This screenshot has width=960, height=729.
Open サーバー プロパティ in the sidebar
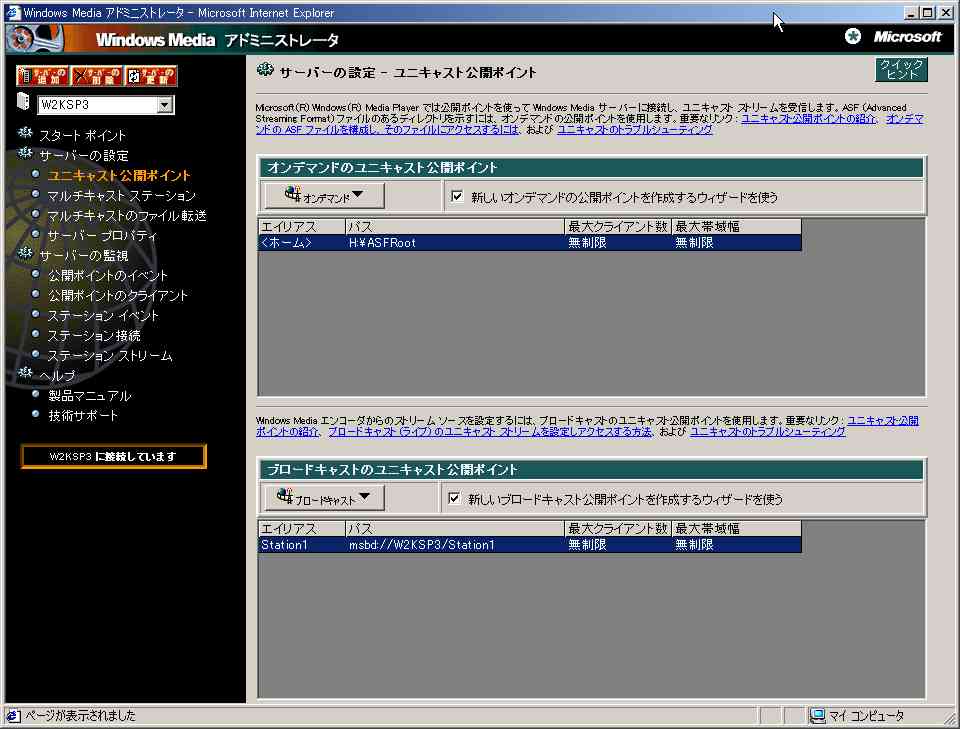coord(103,236)
